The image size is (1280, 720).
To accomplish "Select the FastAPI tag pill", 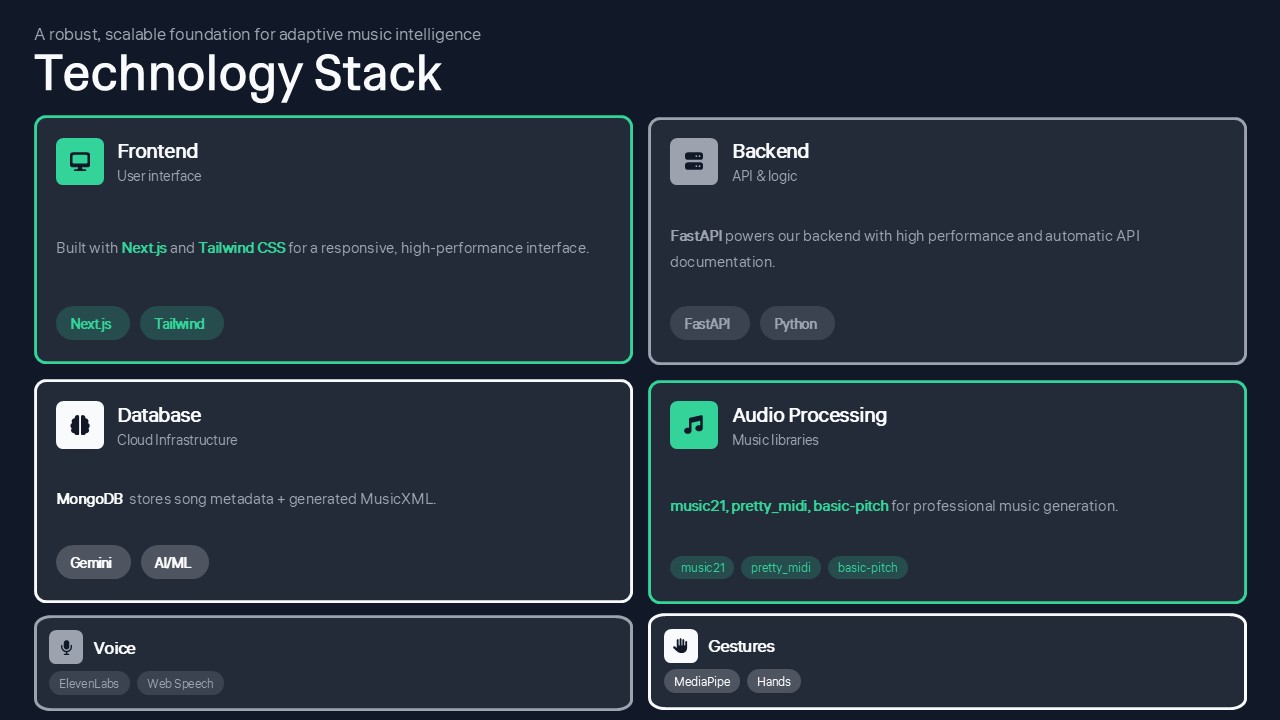I will point(710,323).
